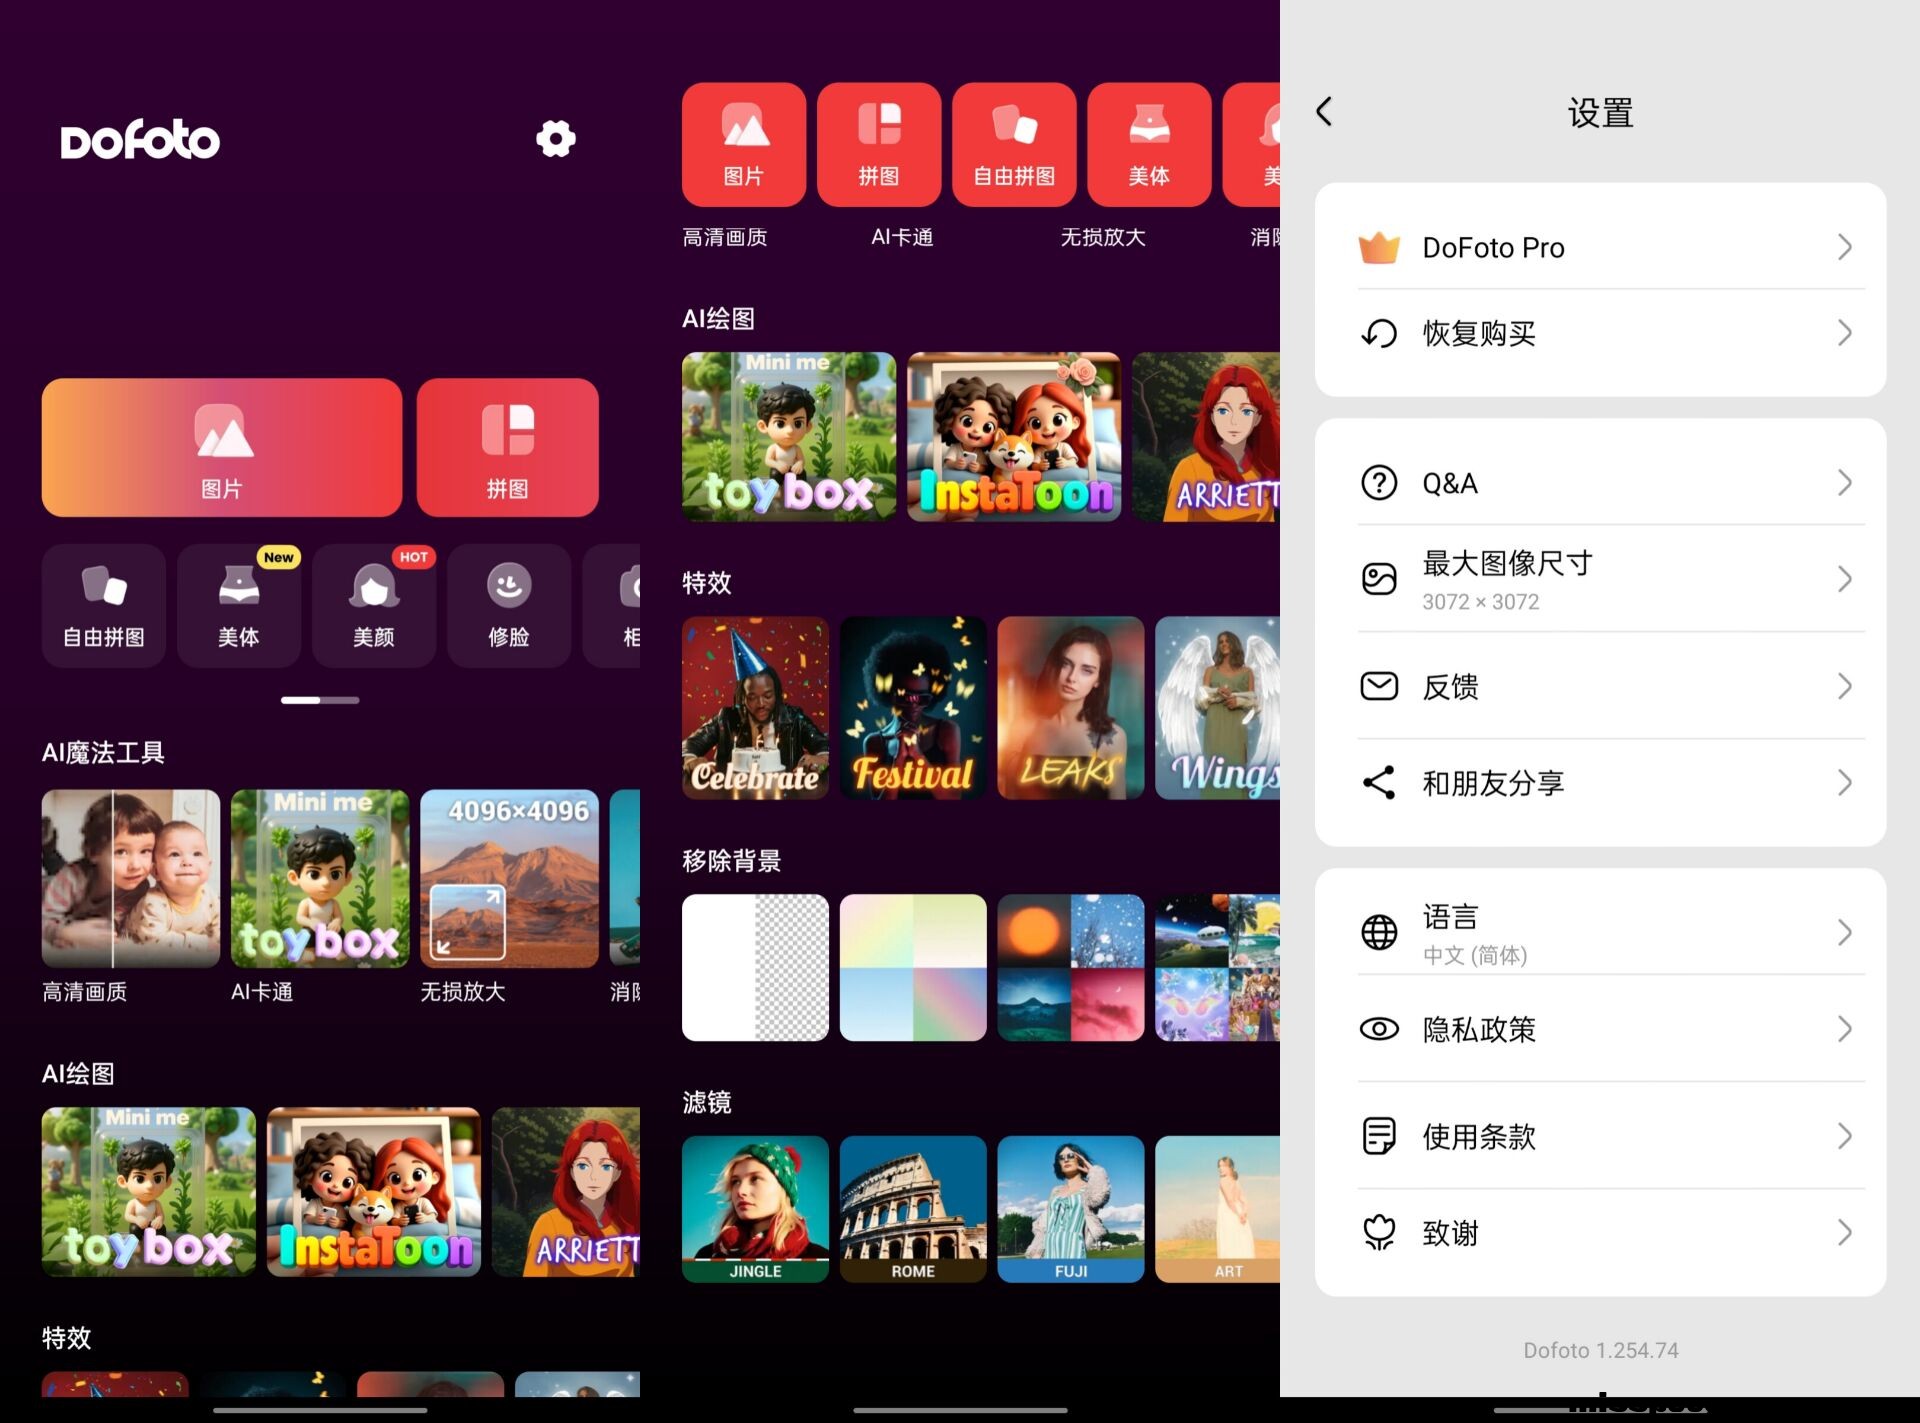Tap the 语言 globe icon
Viewport: 1920px width, 1423px height.
click(1379, 932)
